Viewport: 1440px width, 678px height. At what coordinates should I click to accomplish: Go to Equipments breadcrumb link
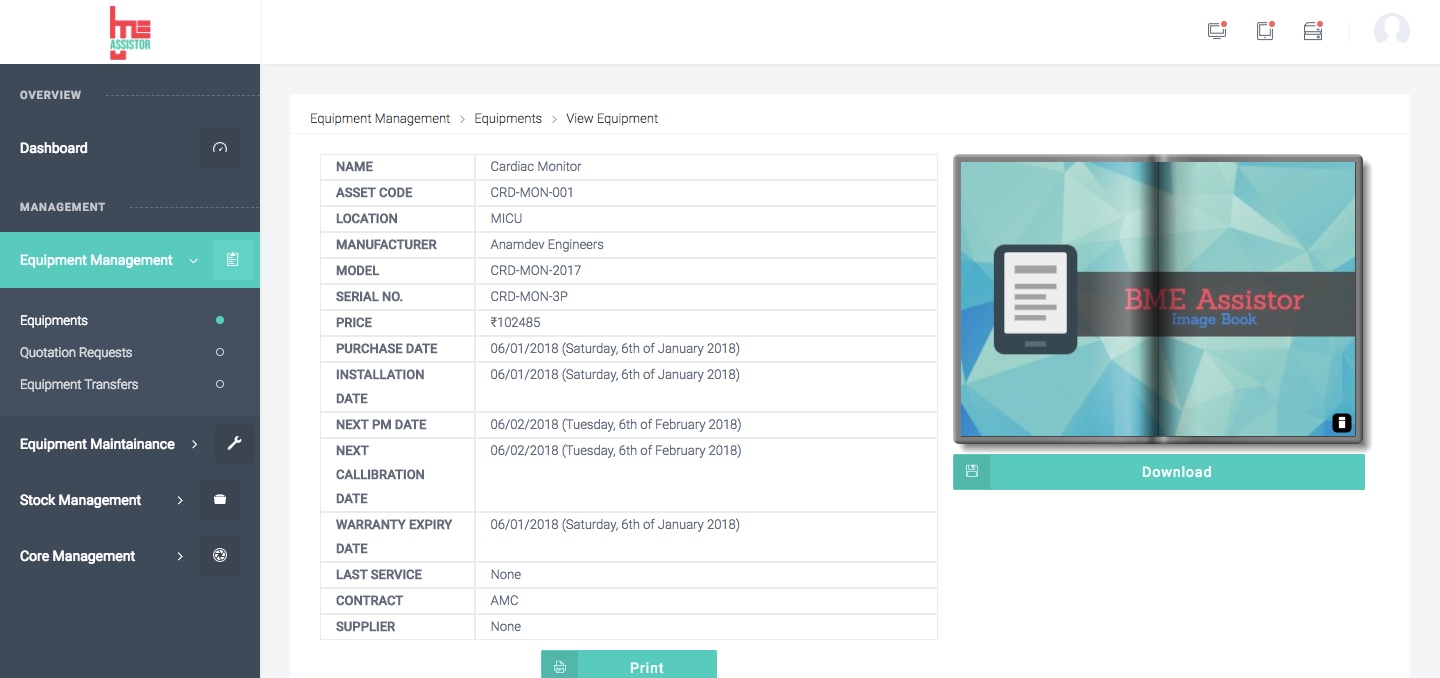pyautogui.click(x=508, y=118)
